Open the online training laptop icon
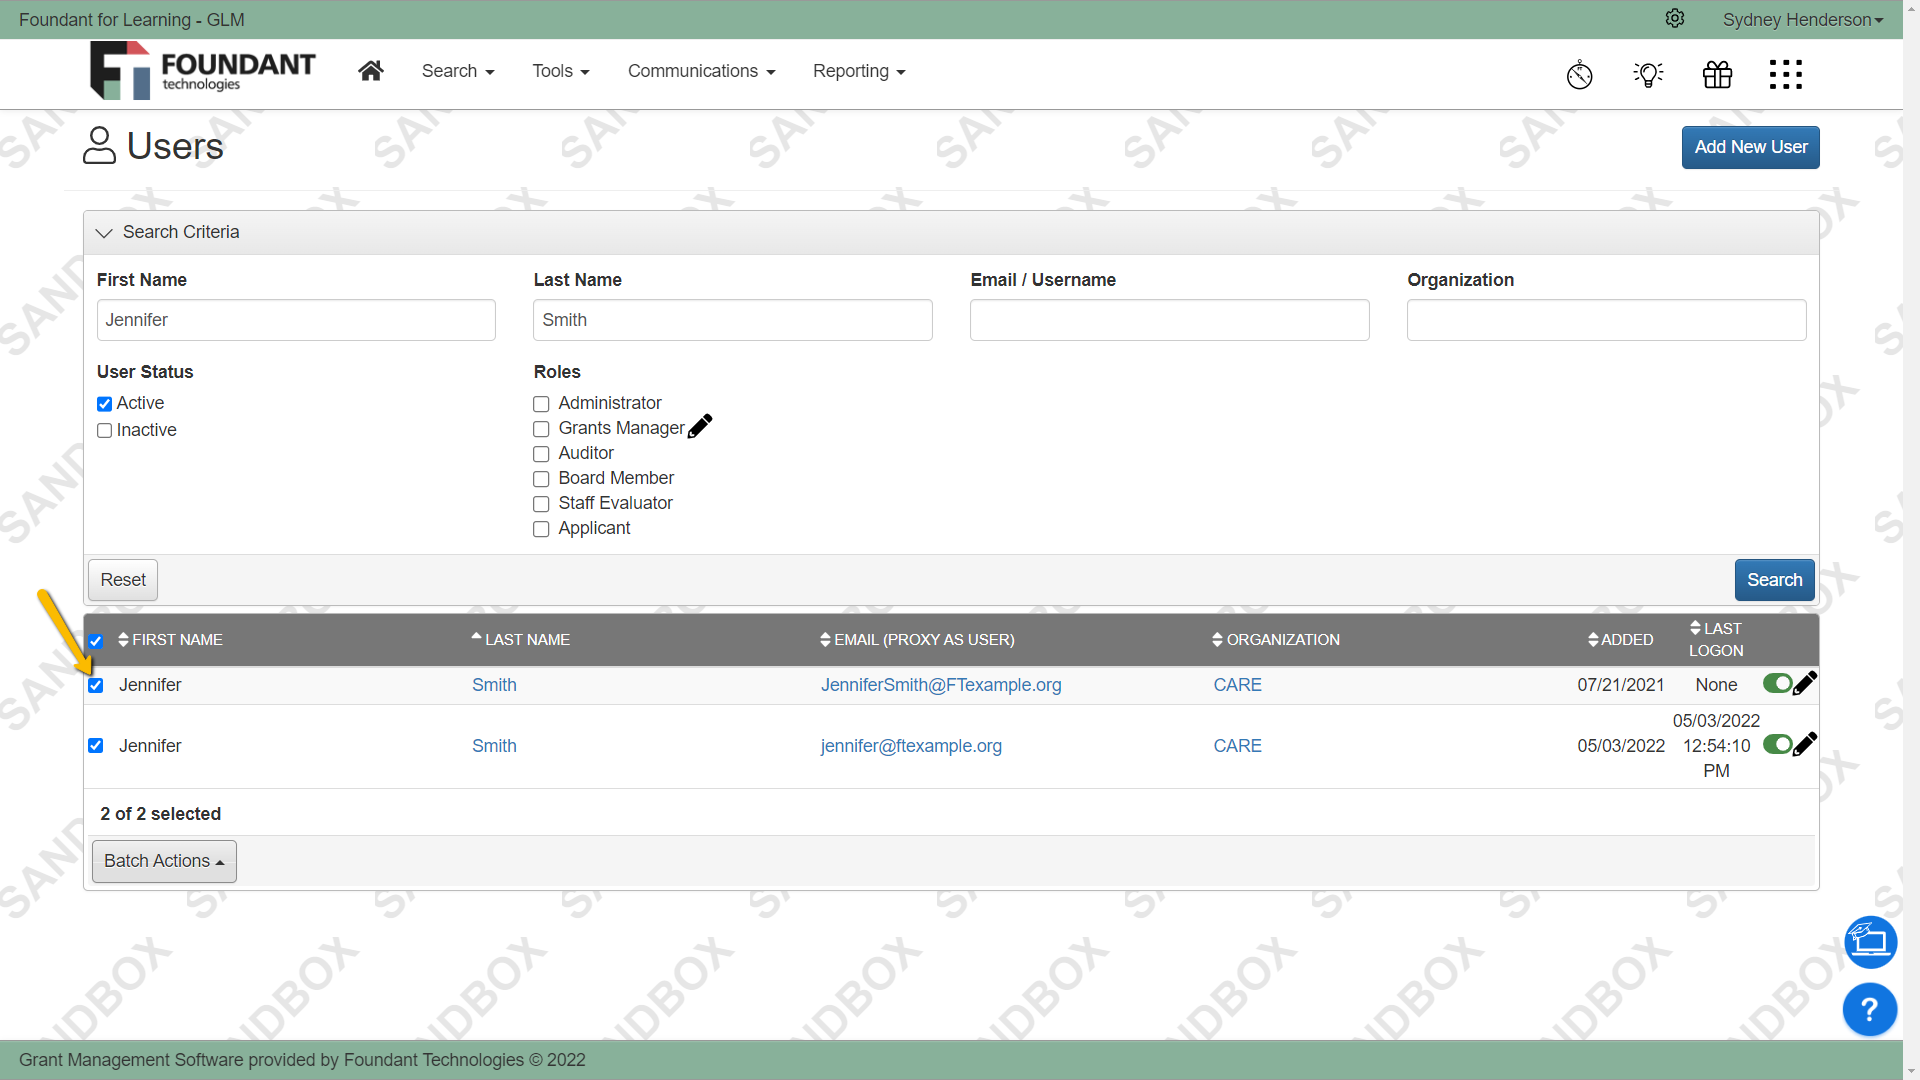This screenshot has width=1920, height=1080. point(1870,942)
